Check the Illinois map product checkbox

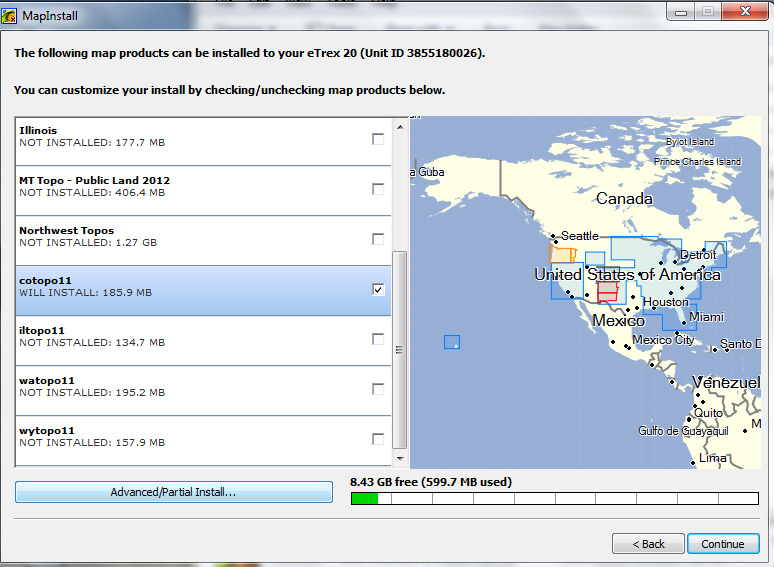378,139
